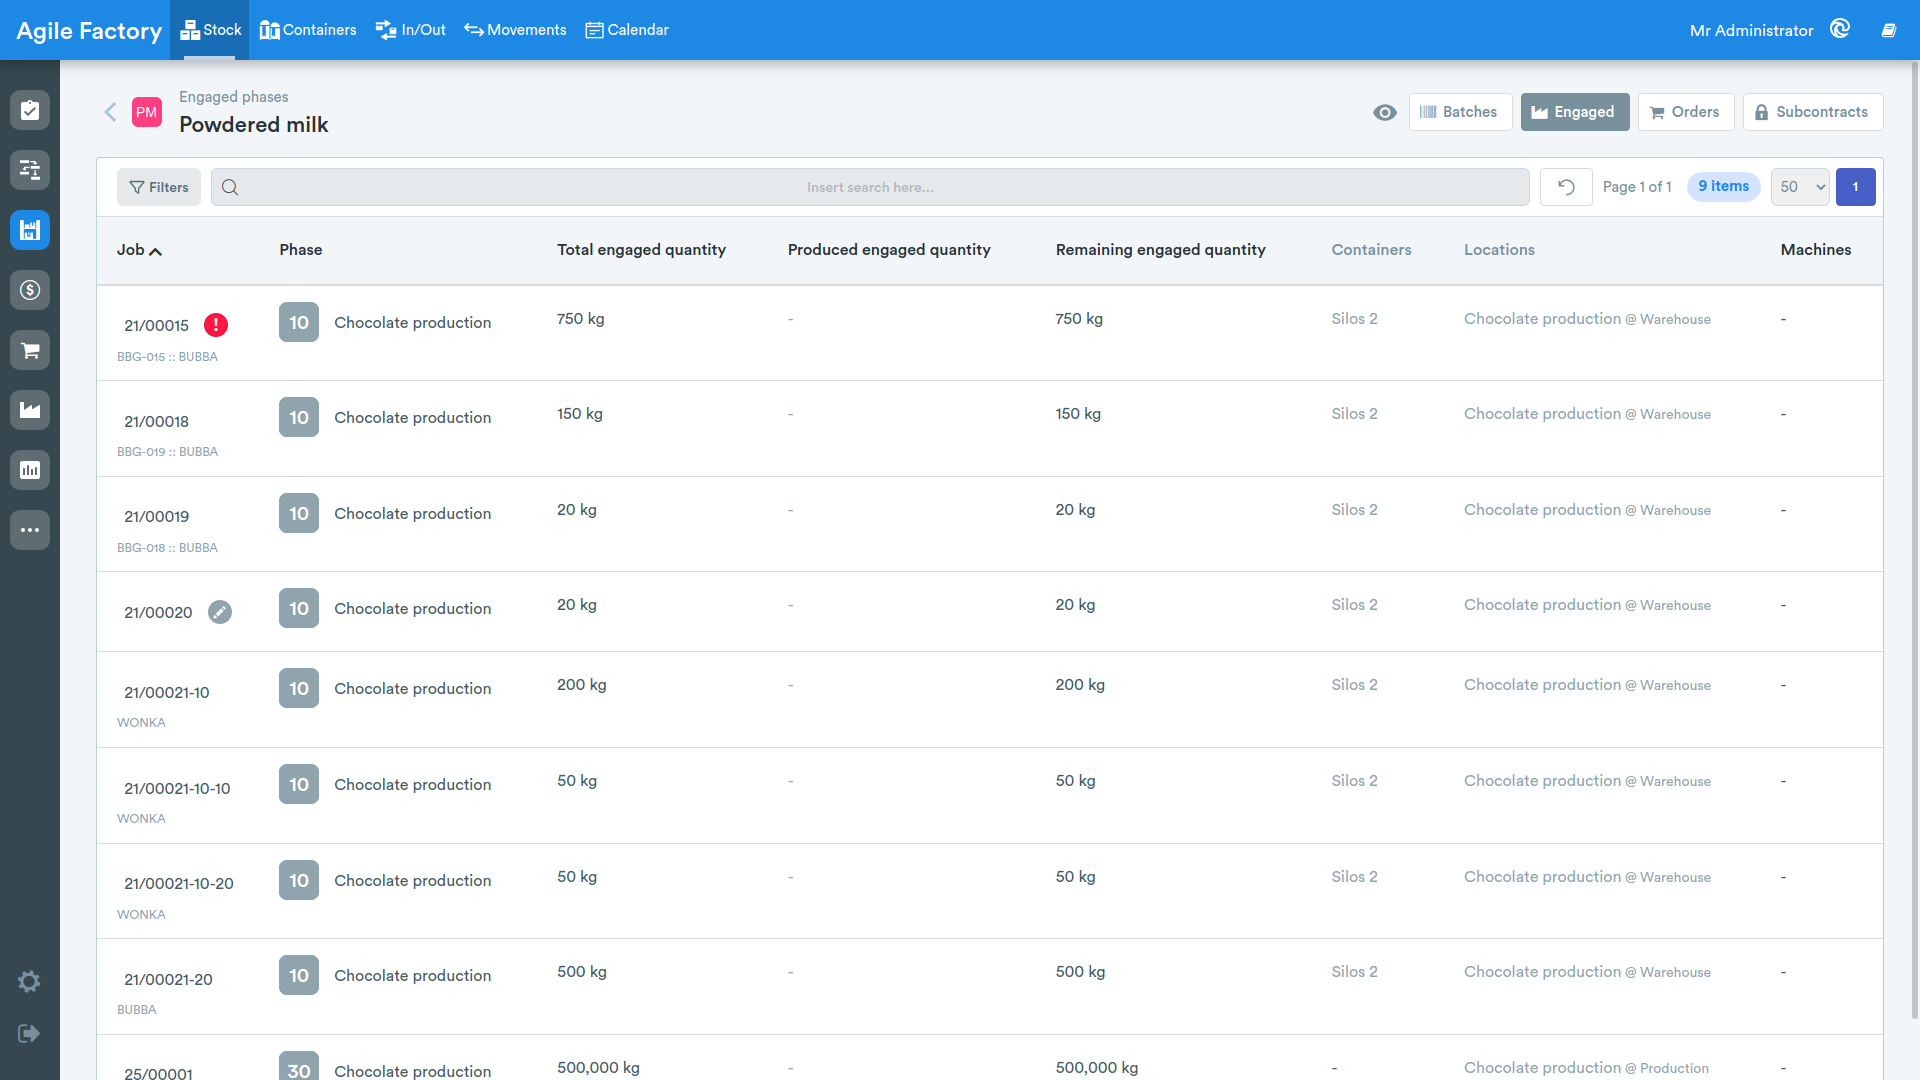
Task: Sort by the Job column header
Action: click(x=139, y=250)
